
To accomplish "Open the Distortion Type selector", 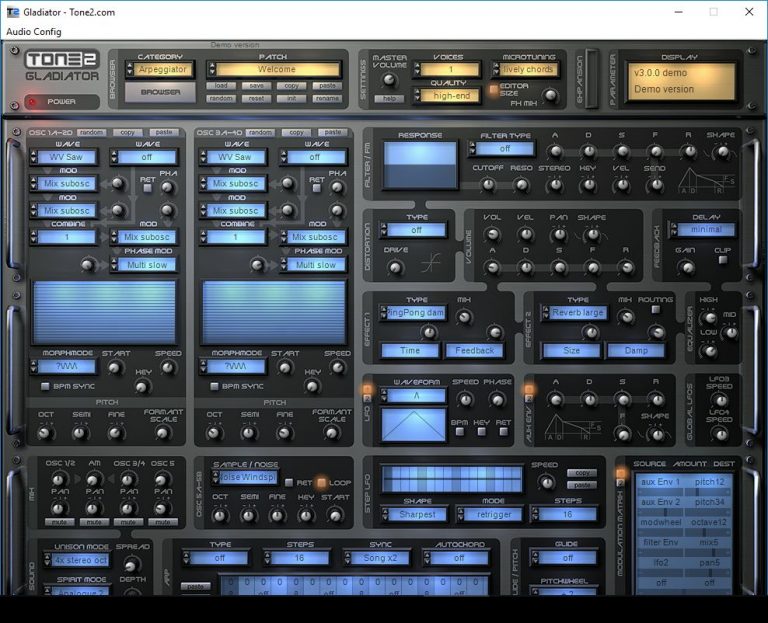I will pos(413,230).
